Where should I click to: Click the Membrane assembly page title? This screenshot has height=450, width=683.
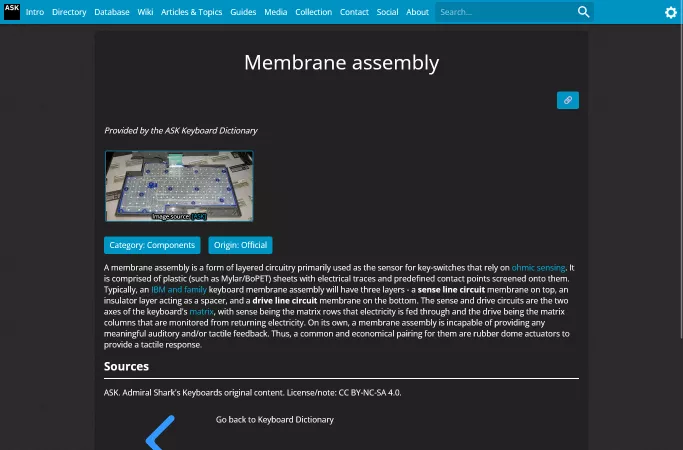point(342,63)
